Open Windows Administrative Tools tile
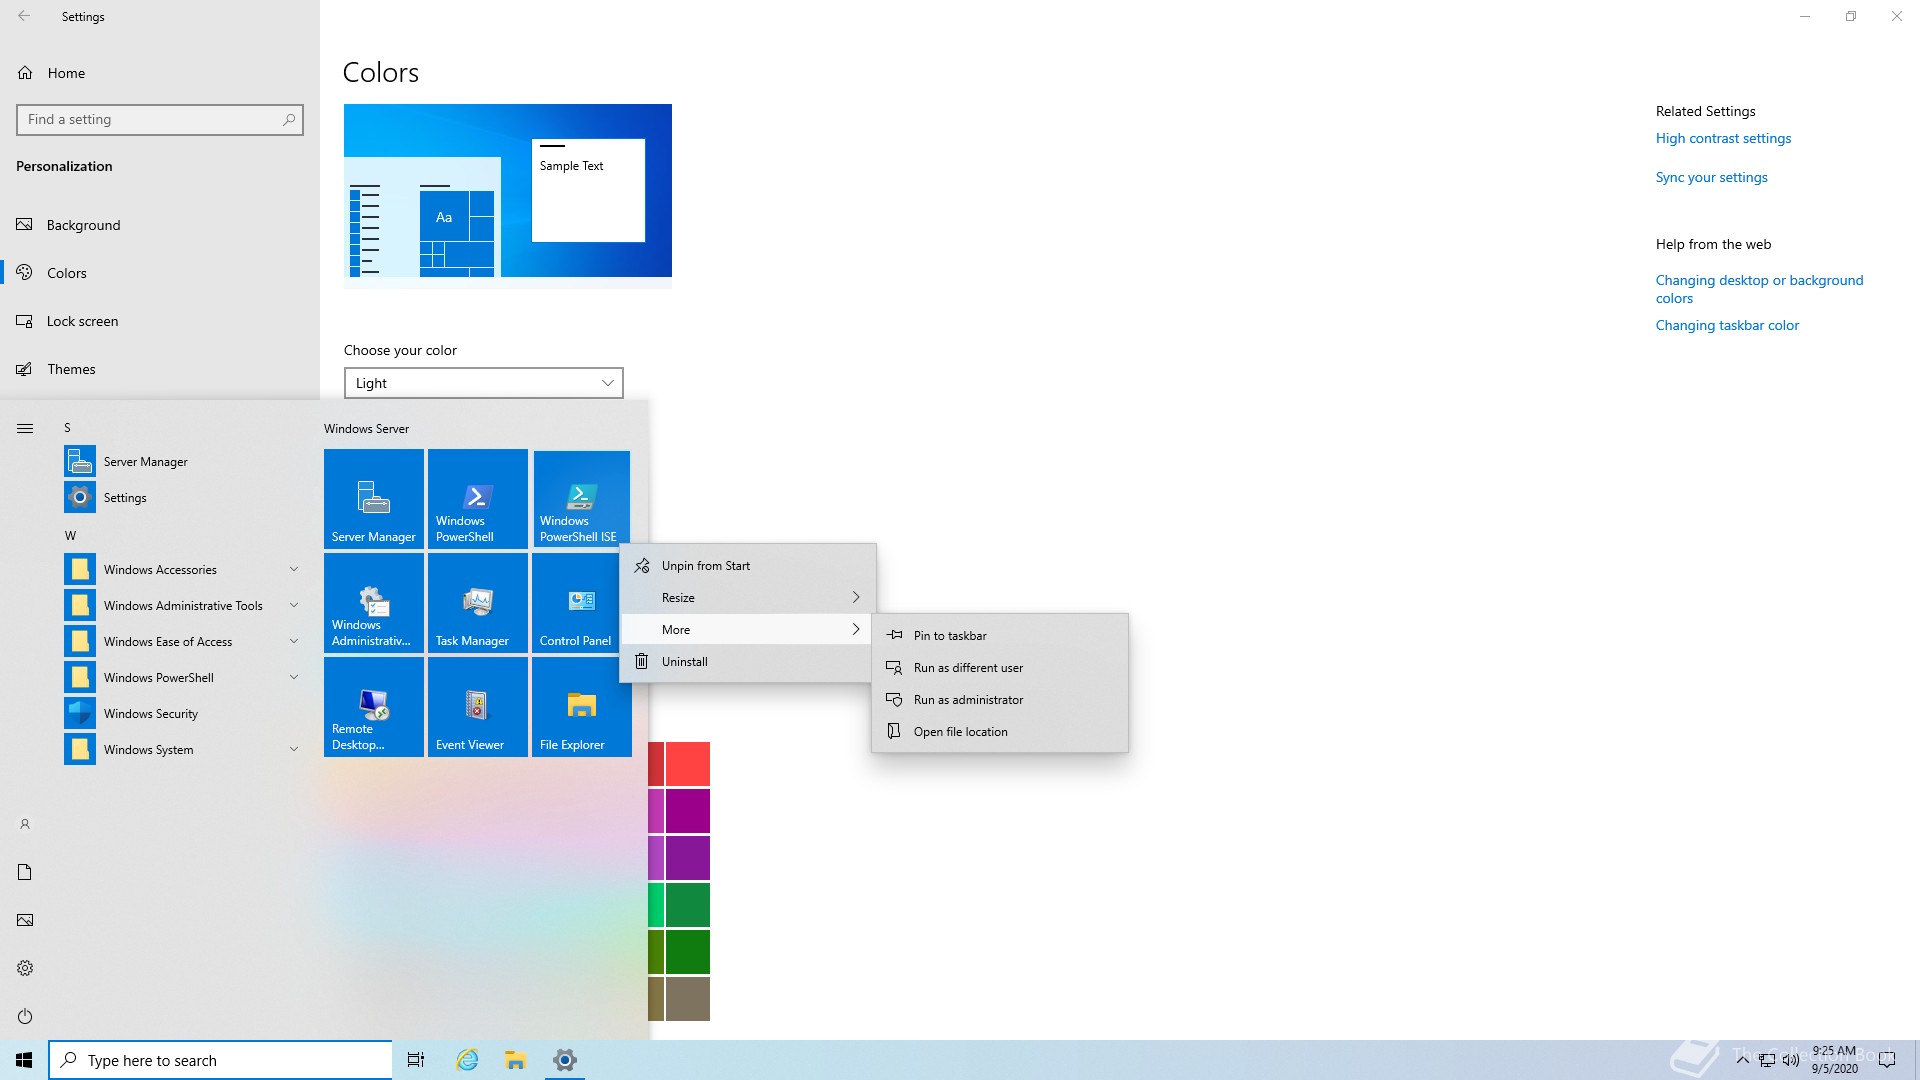This screenshot has width=1920, height=1080. (374, 603)
